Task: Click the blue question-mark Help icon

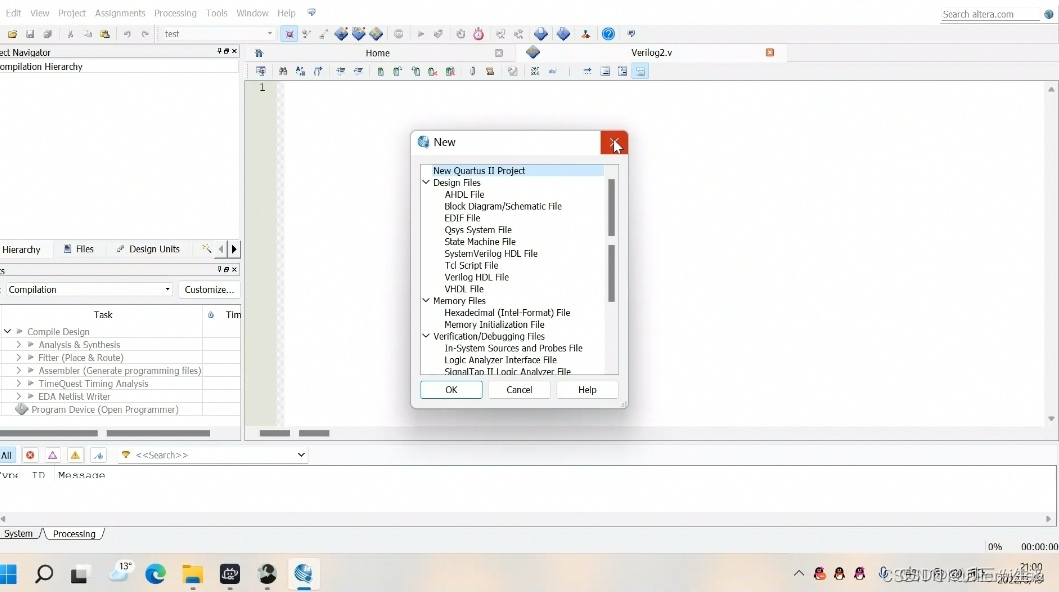Action: tap(609, 34)
